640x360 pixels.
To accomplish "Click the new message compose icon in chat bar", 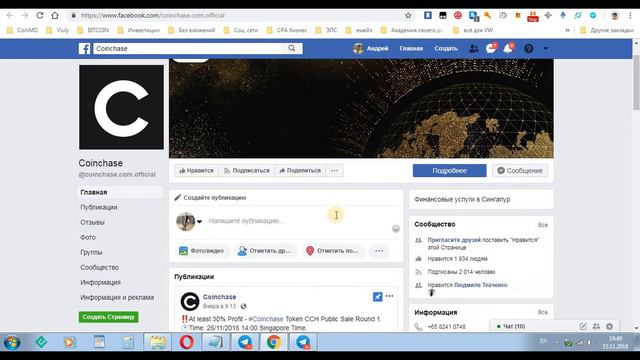I will pyautogui.click(x=583, y=326).
